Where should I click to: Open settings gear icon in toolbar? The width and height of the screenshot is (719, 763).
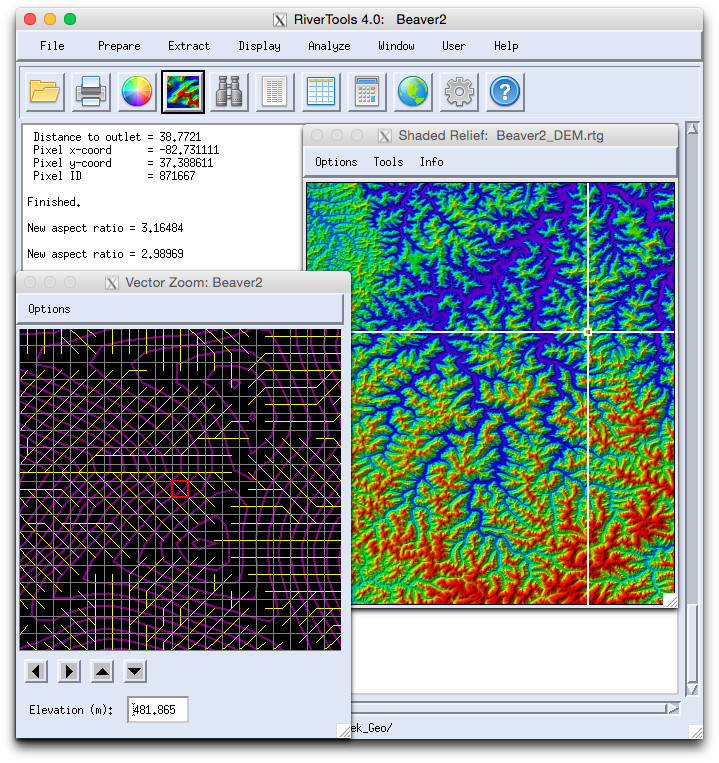[x=459, y=93]
